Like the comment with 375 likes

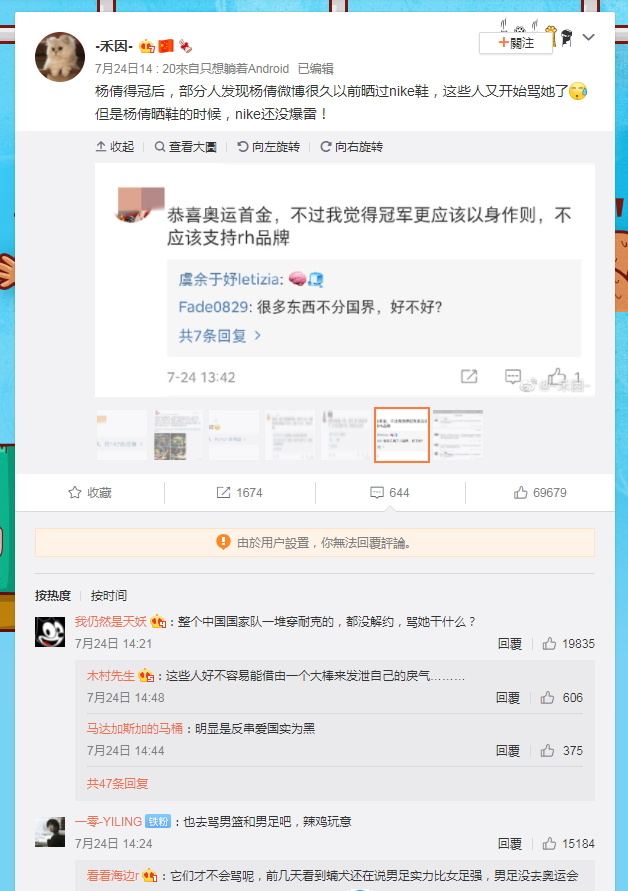[562, 751]
